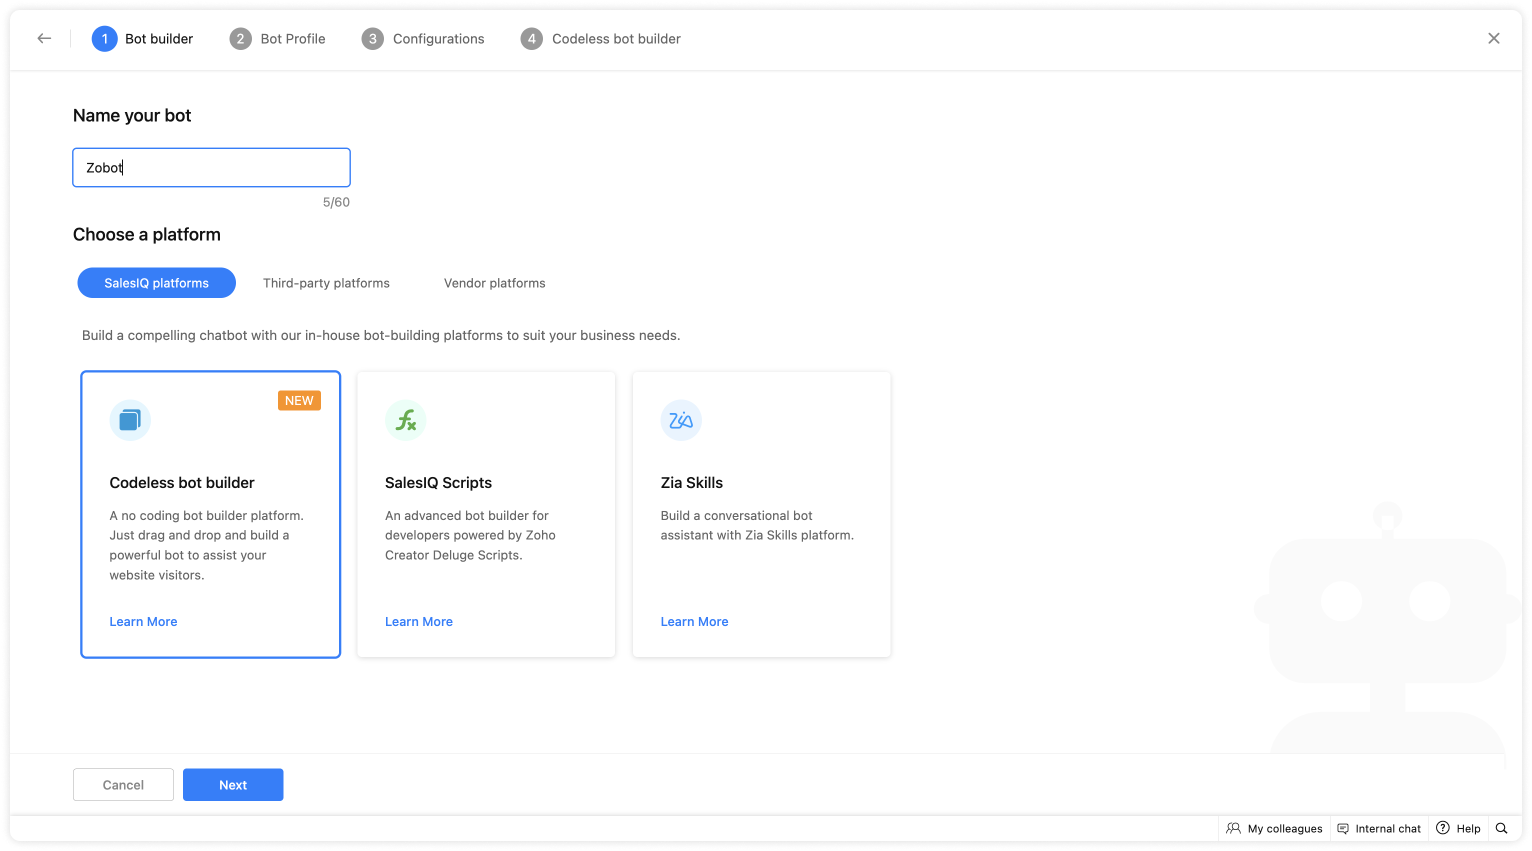Viewport: 1532px width, 851px height.
Task: Click the Zia Skills icon
Action: [x=681, y=420]
